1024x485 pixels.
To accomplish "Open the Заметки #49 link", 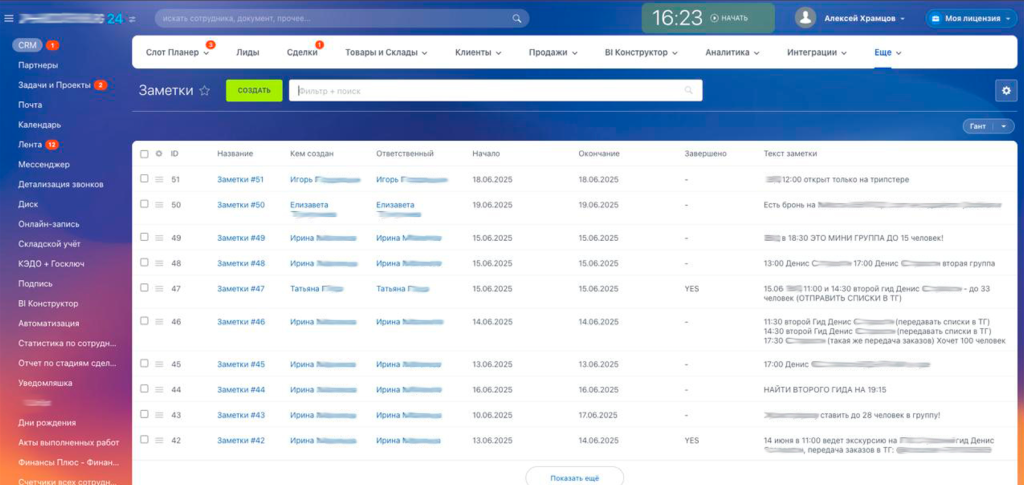I will click(x=240, y=238).
